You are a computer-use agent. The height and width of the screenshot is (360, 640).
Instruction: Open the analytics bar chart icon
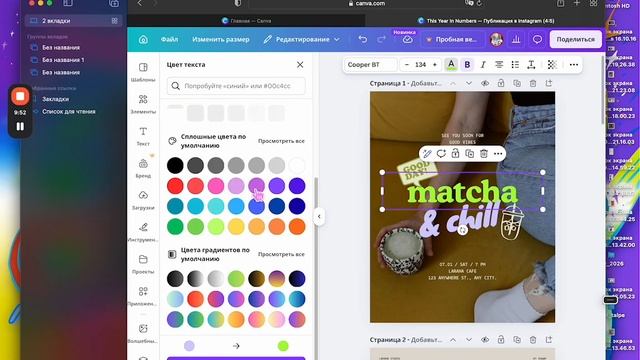tap(516, 40)
